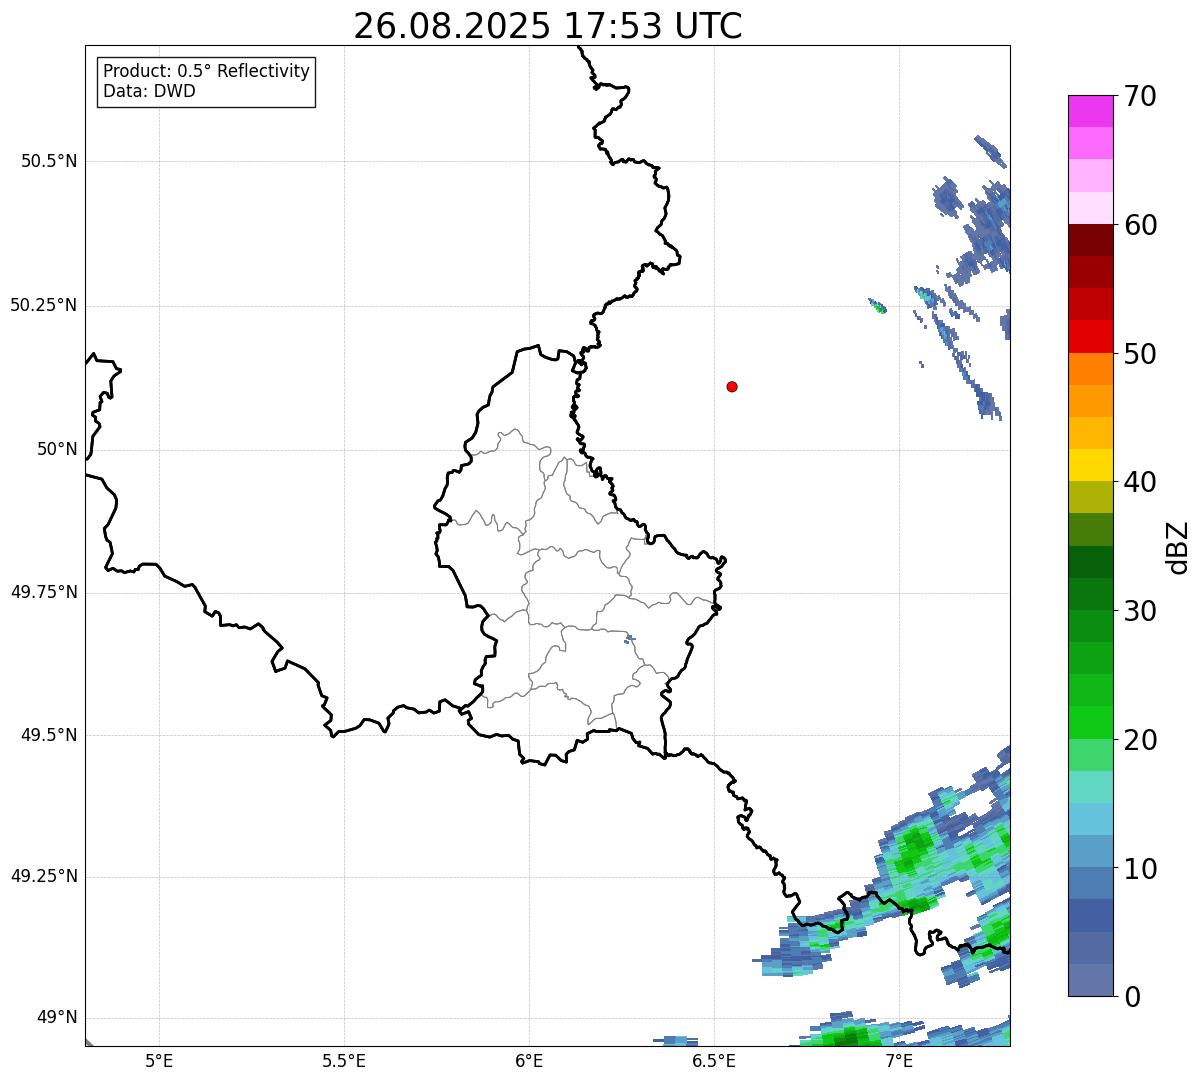The height and width of the screenshot is (1081, 1202).
Task: Click the 49.5°N latitude label
Action: tap(49, 735)
